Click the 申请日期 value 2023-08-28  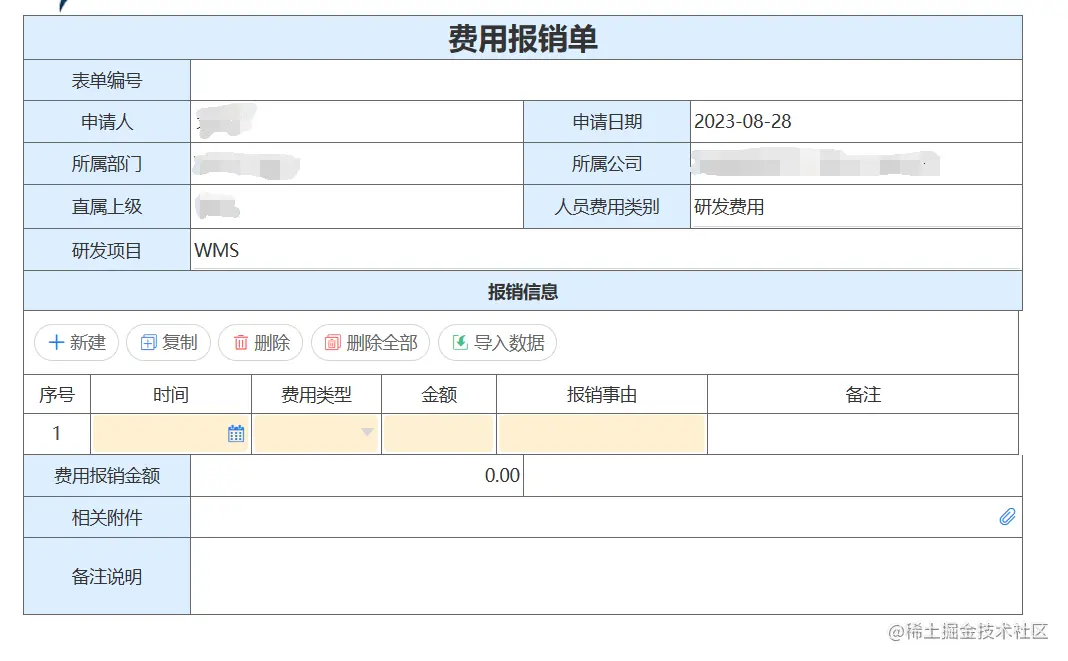(x=742, y=121)
